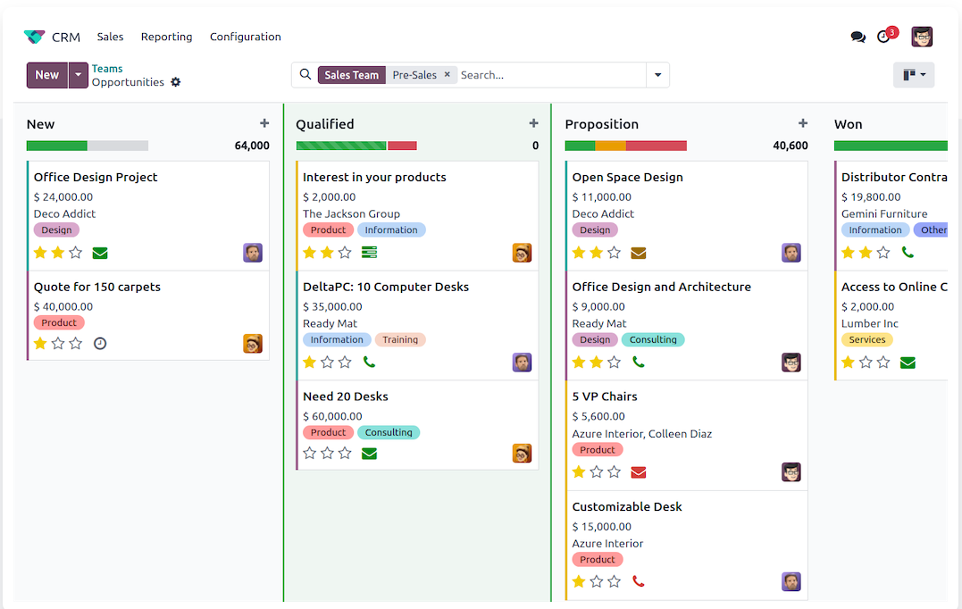Open the Reporting menu
The height and width of the screenshot is (609, 962).
pyautogui.click(x=166, y=37)
